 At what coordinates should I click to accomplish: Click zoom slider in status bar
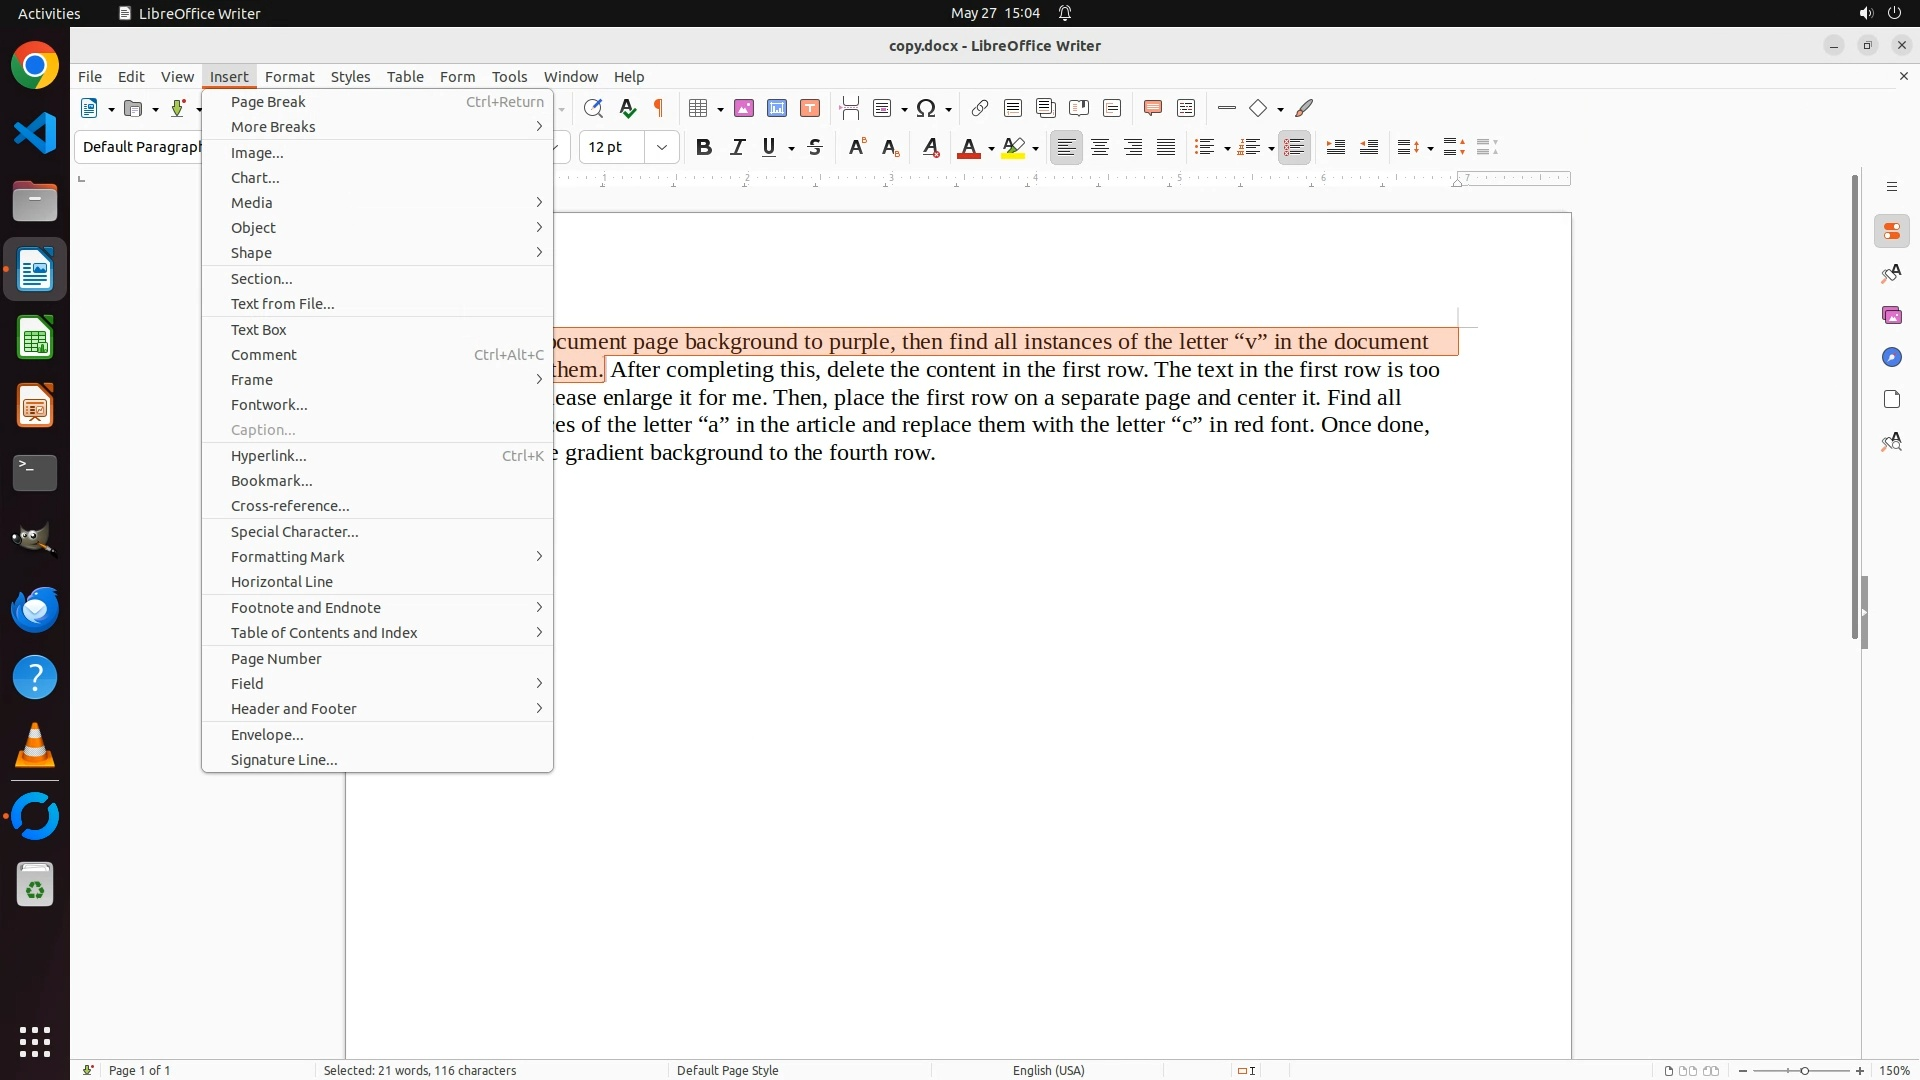pos(1803,1071)
